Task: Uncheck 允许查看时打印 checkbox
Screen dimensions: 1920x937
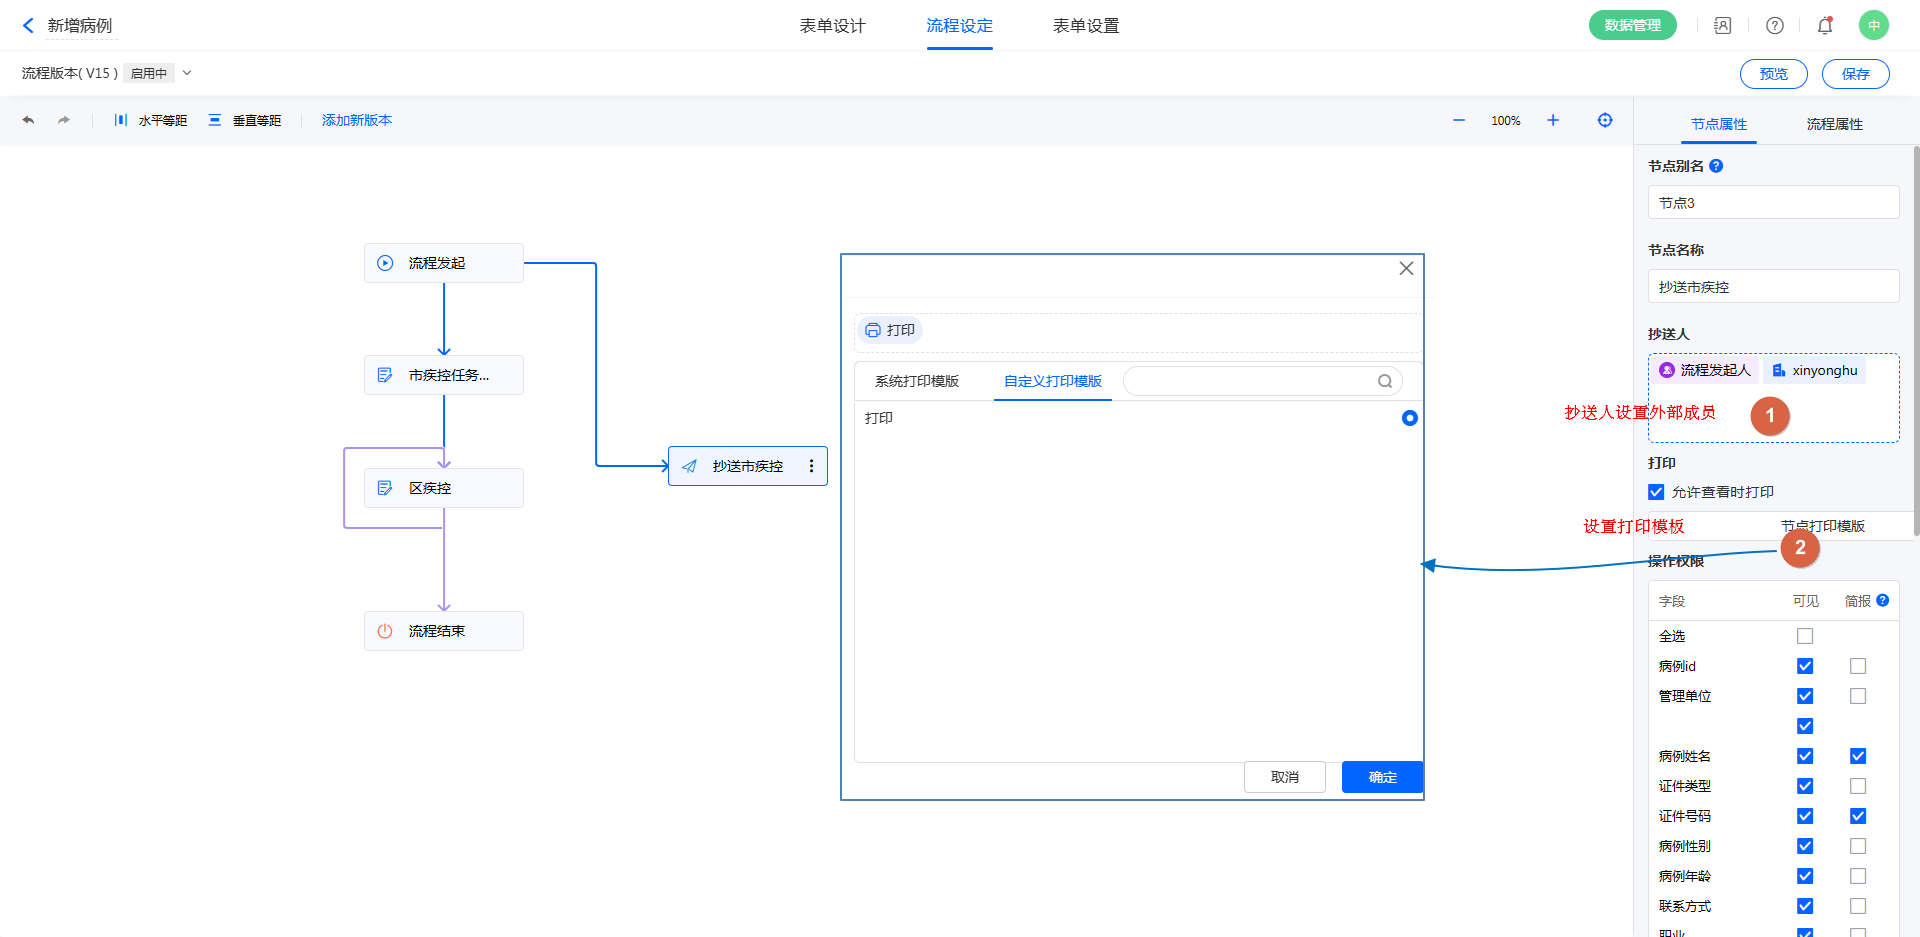Action: point(1656,492)
